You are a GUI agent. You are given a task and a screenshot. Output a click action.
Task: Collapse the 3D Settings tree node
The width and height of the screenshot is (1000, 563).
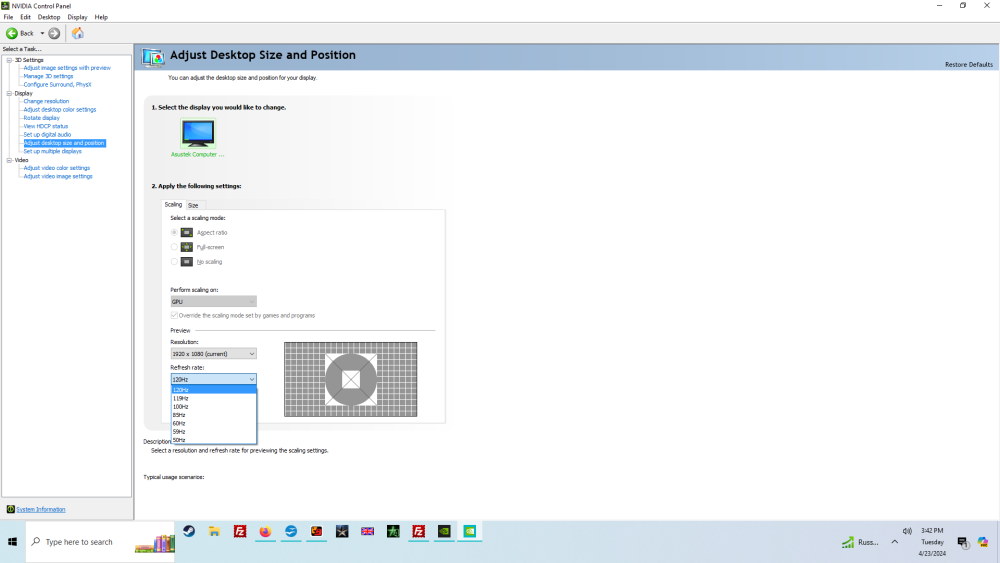click(9, 60)
